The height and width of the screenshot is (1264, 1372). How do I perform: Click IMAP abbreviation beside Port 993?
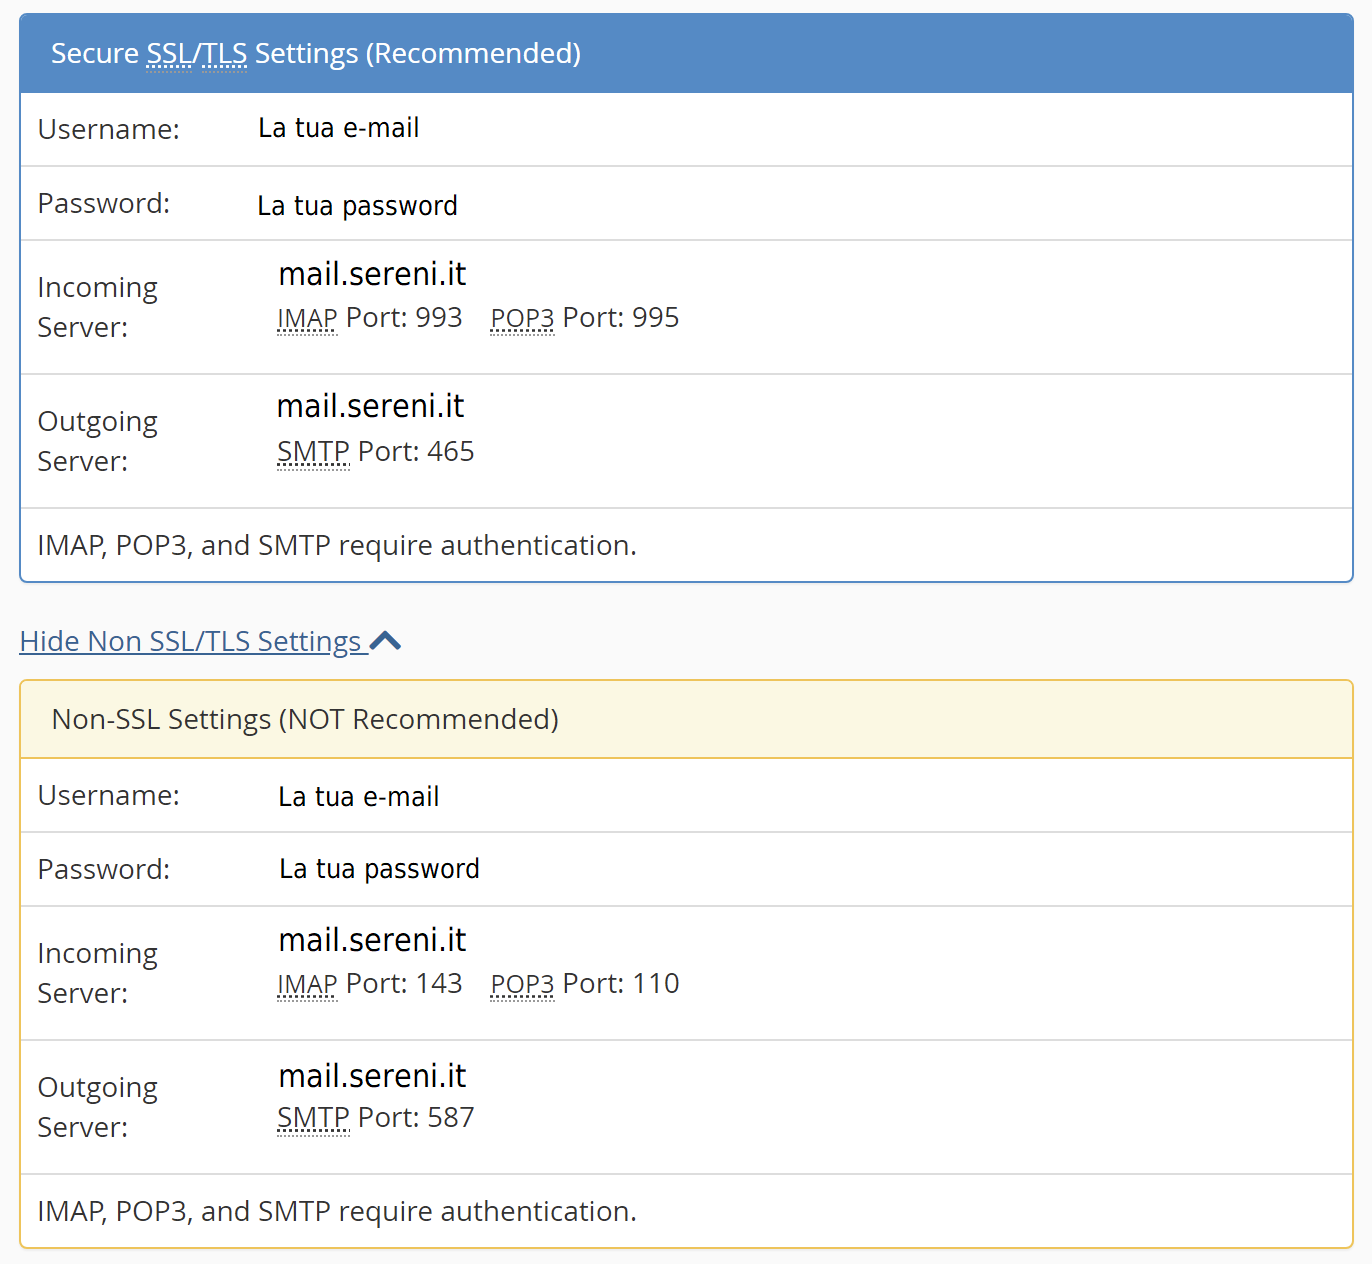pos(307,319)
